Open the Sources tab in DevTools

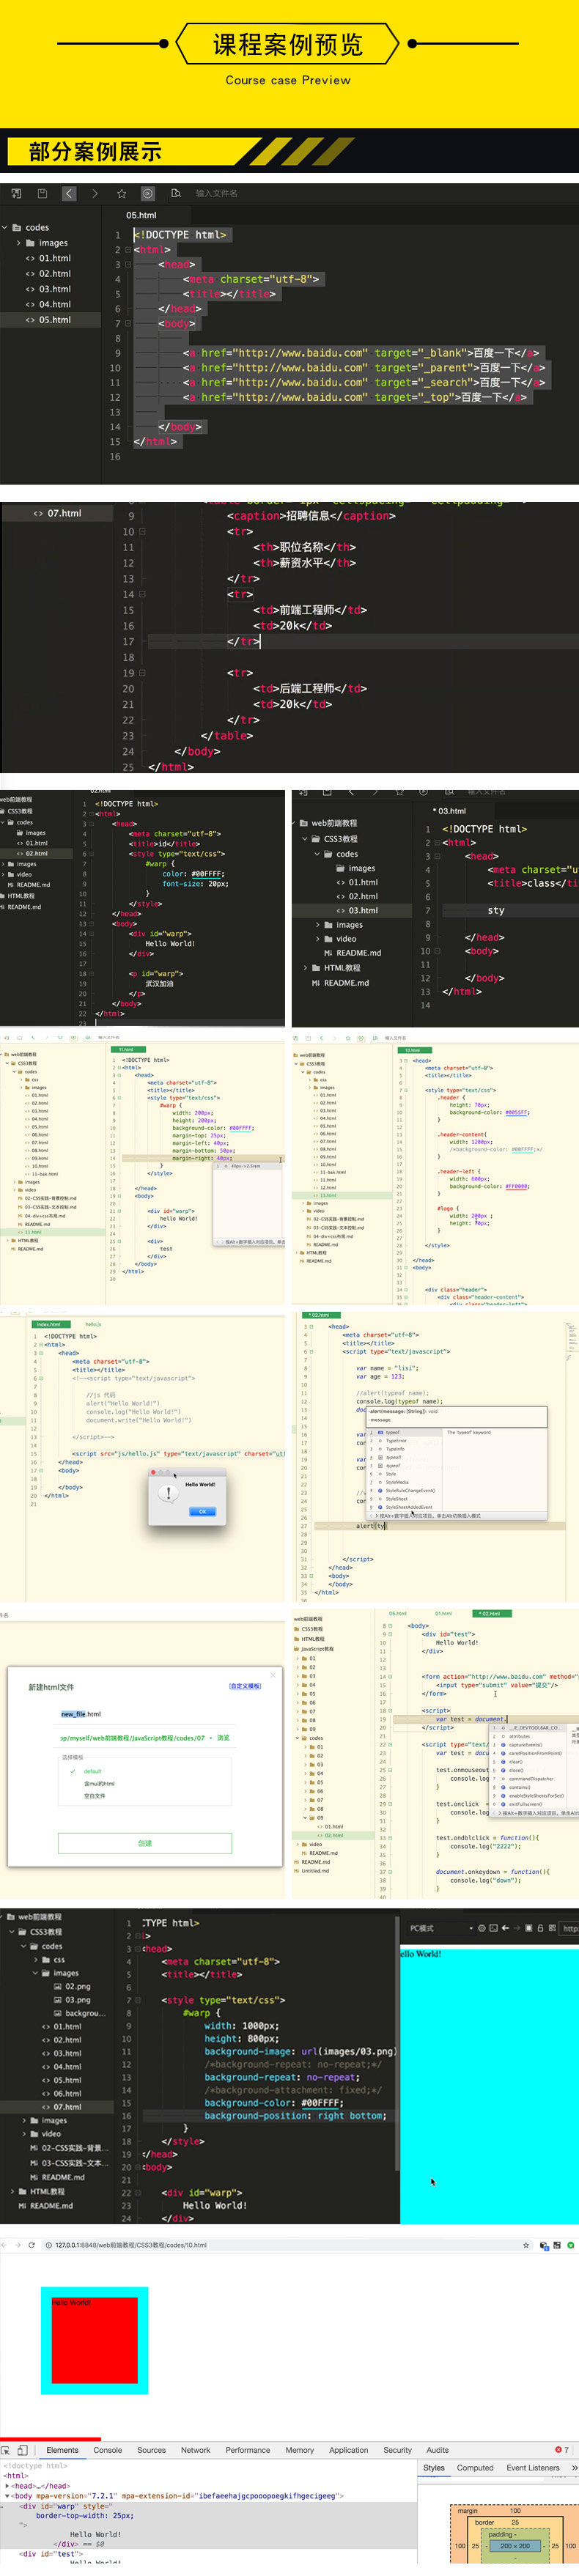152,2451
